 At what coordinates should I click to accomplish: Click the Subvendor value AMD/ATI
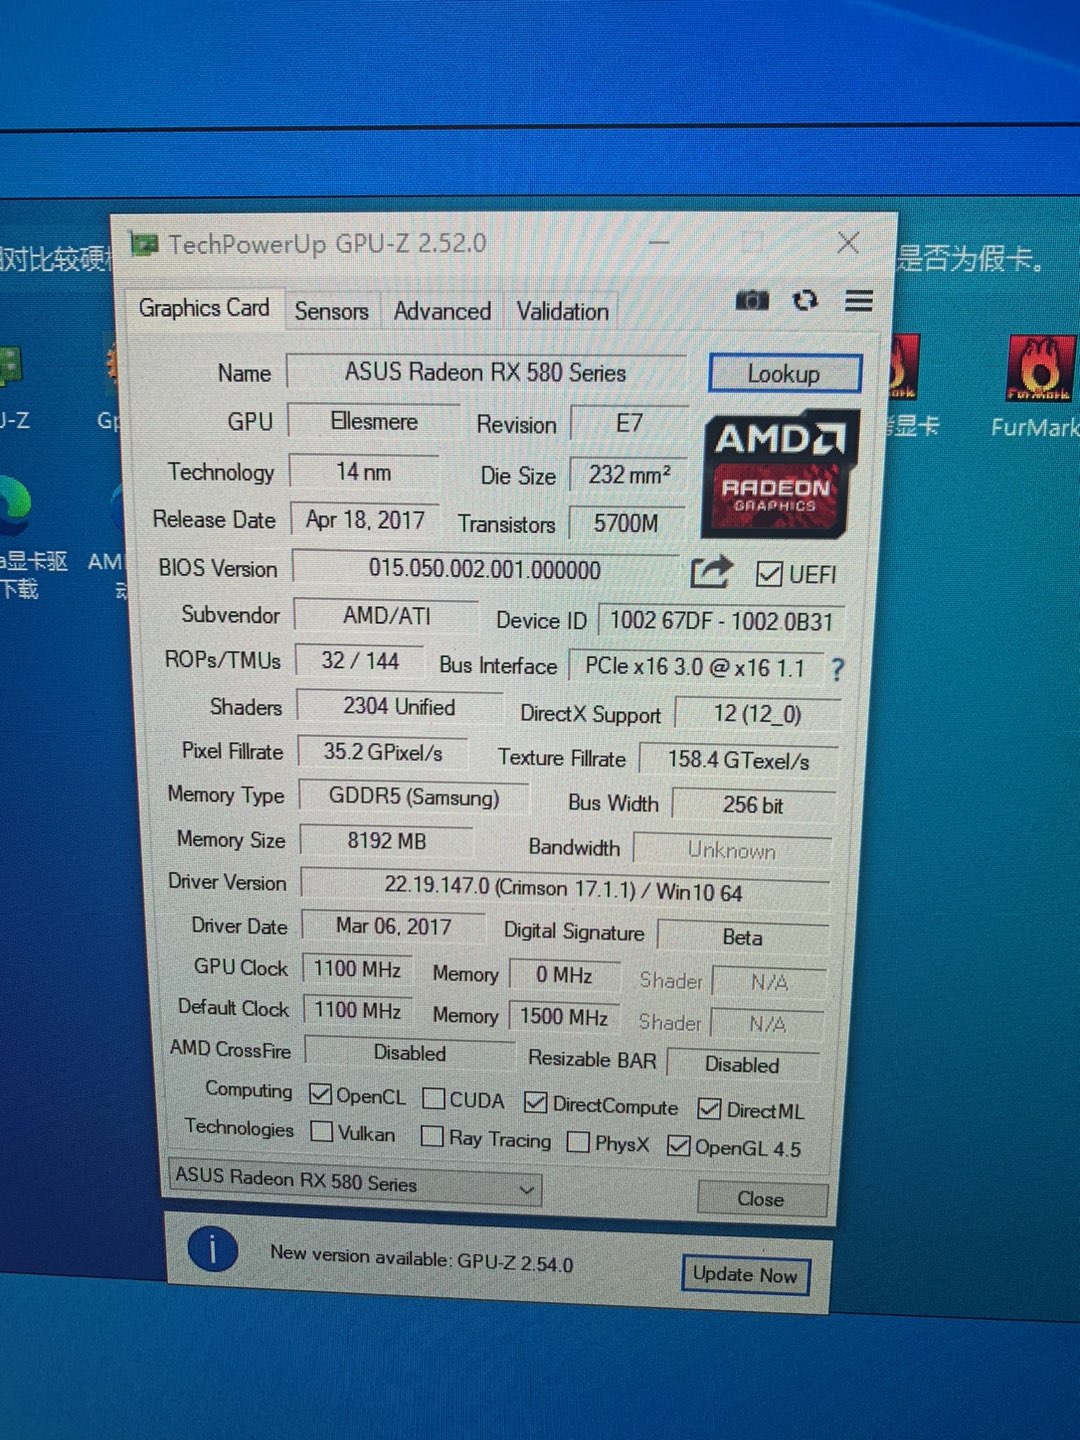[387, 616]
